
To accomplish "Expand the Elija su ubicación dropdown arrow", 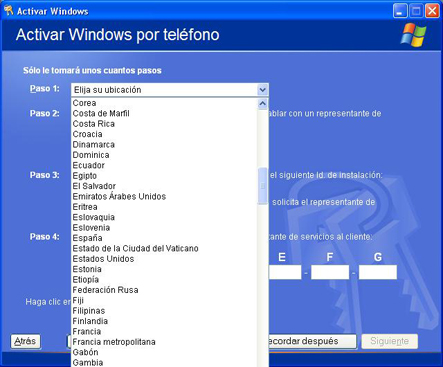I will (x=262, y=90).
